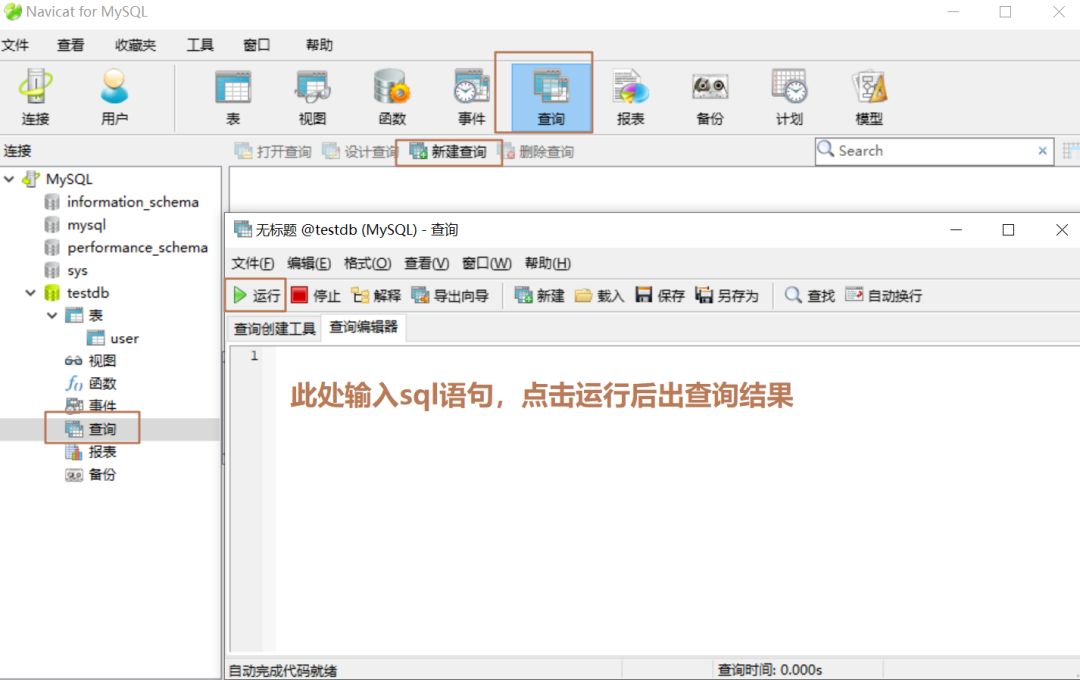The width and height of the screenshot is (1080, 680).
Task: Open 文件 menu in main window
Action: point(15,45)
